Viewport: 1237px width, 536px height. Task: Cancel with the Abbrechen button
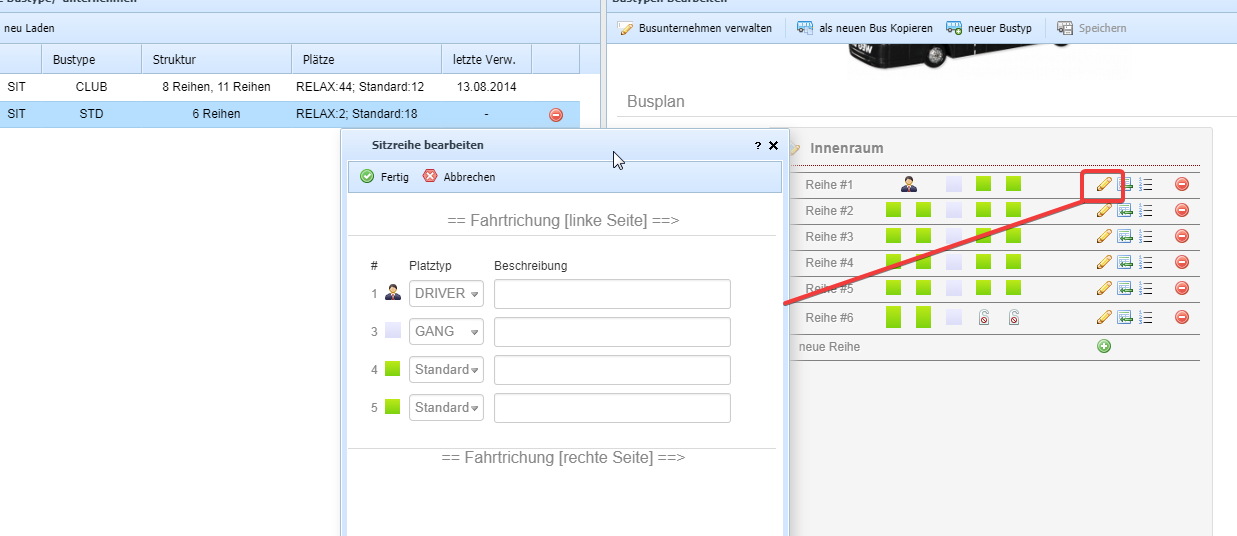click(x=459, y=177)
